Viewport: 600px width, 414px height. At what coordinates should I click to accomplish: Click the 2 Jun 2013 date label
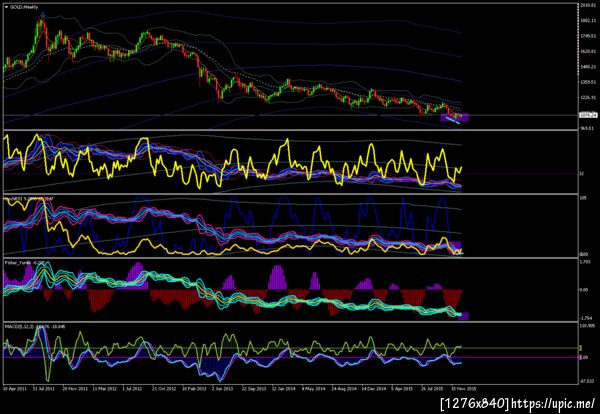[x=222, y=388]
